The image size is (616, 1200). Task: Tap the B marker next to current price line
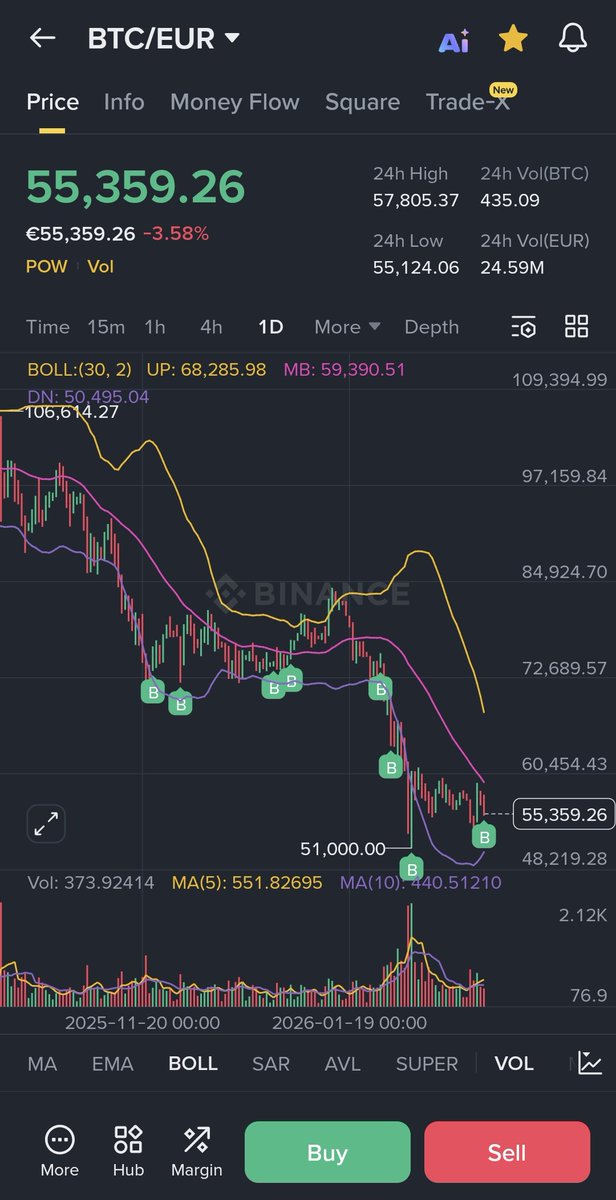click(x=484, y=836)
